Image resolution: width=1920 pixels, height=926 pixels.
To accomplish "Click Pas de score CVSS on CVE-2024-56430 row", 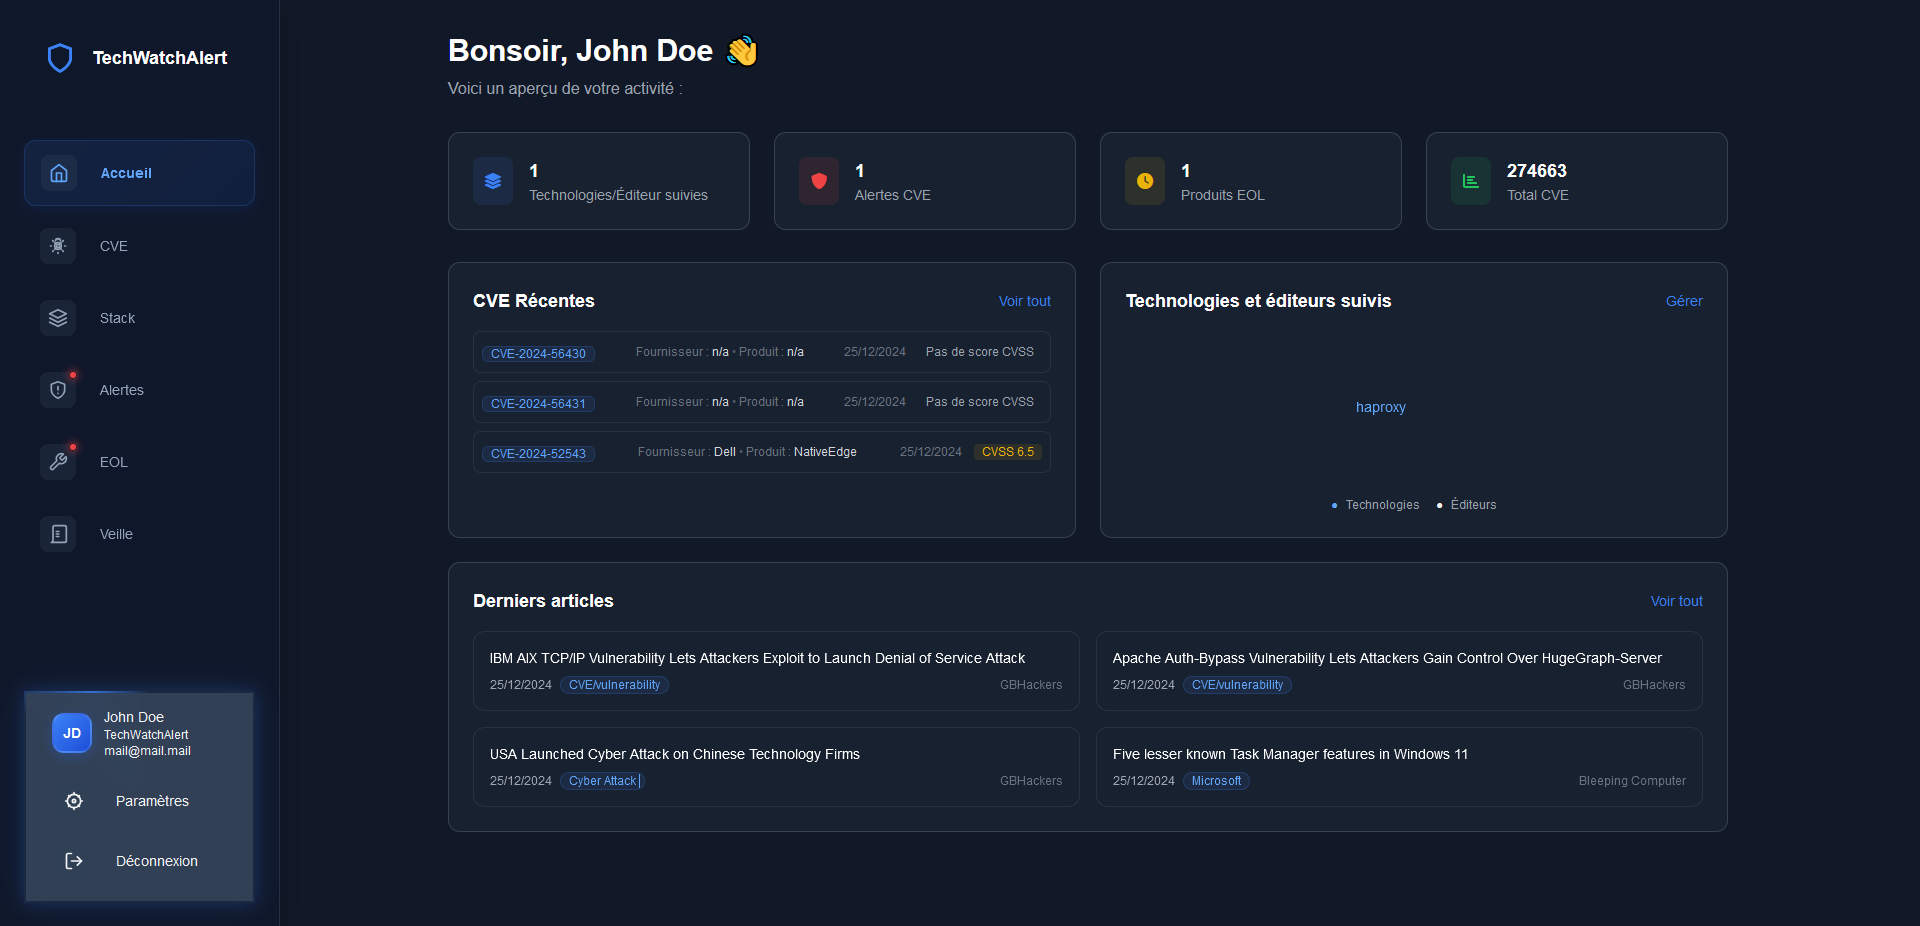I will [x=980, y=352].
